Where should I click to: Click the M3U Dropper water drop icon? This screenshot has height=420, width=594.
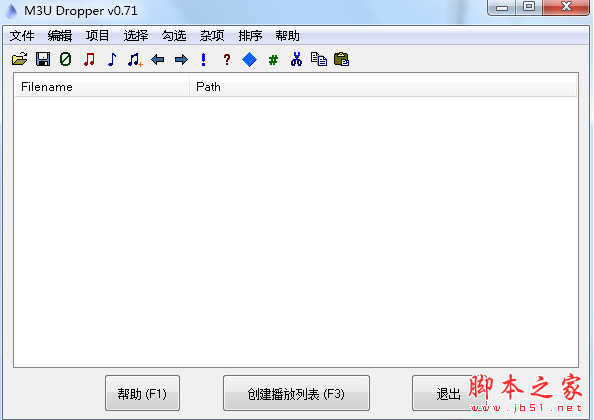pos(12,11)
